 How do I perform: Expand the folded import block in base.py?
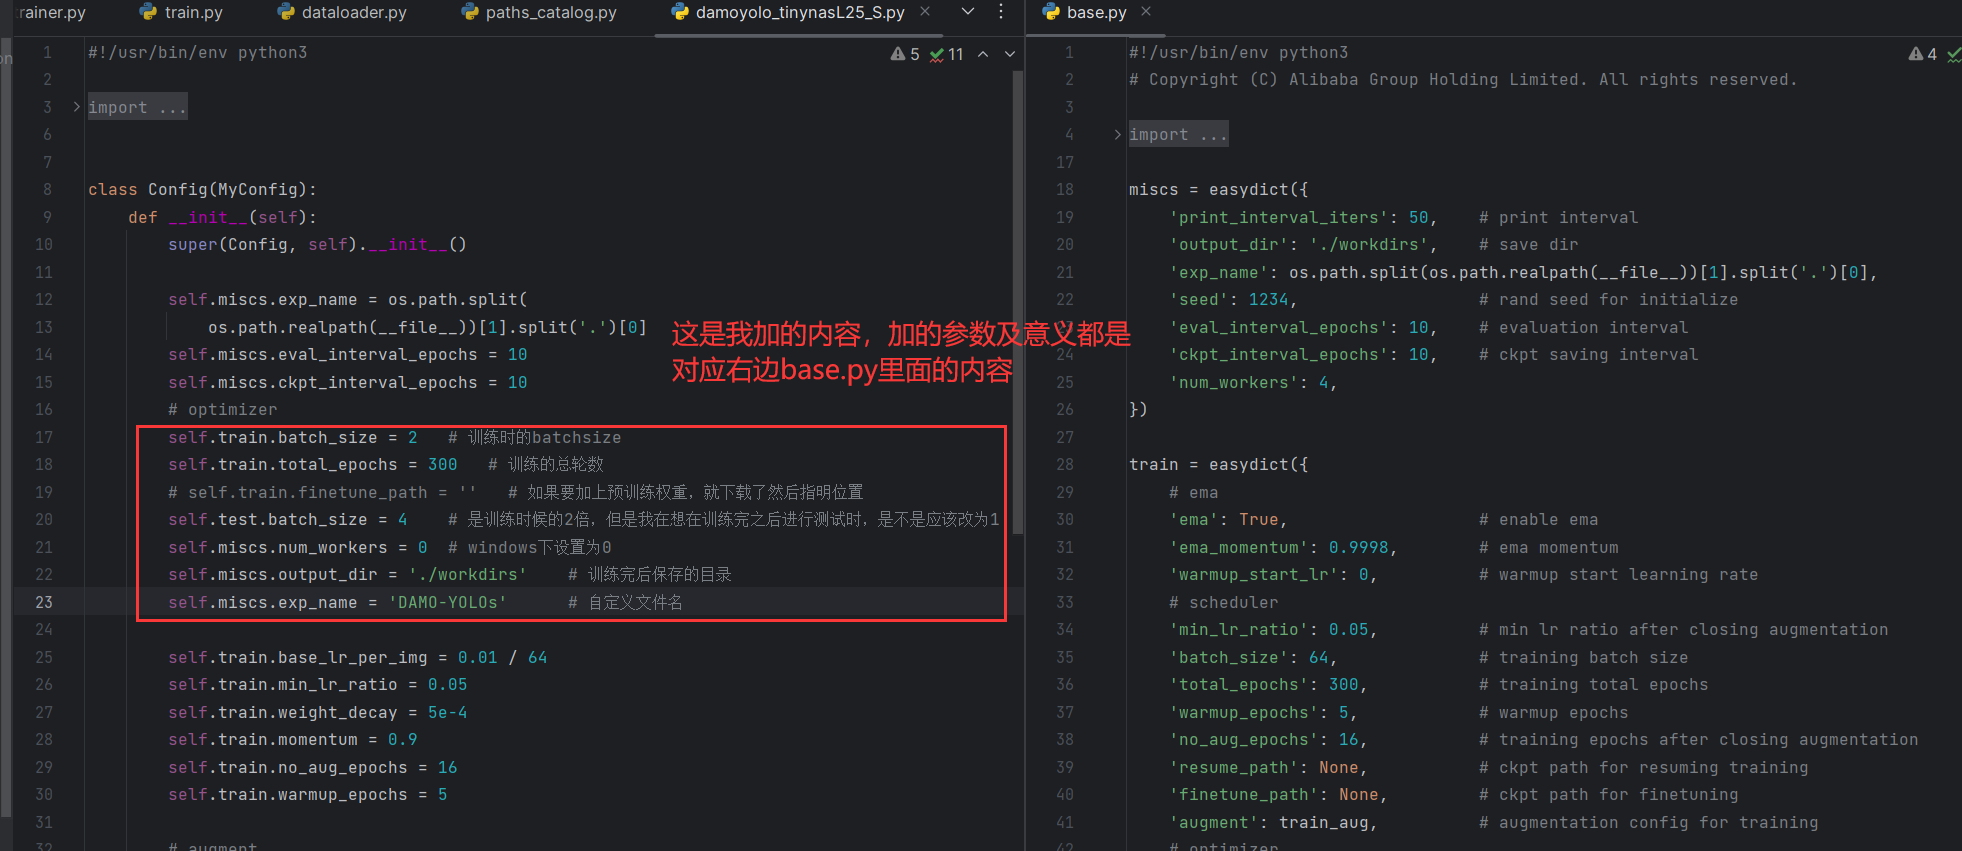(1178, 134)
